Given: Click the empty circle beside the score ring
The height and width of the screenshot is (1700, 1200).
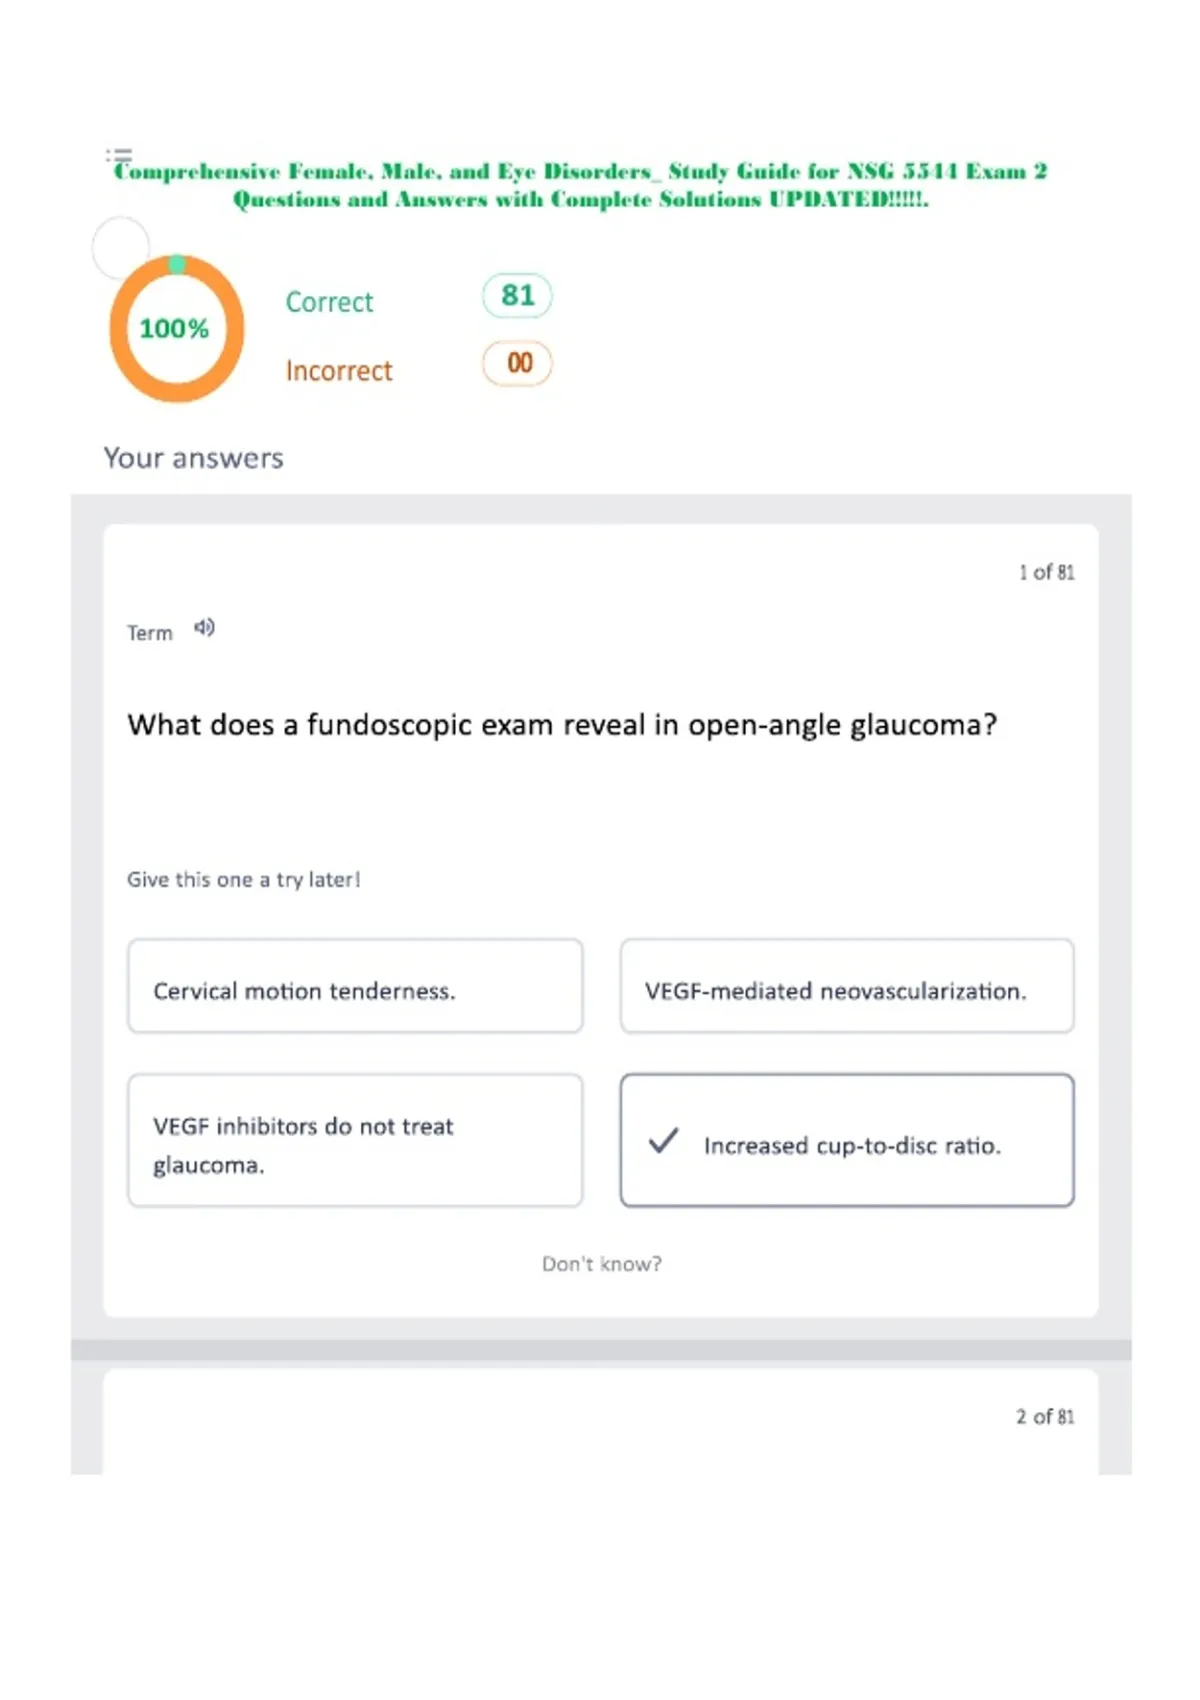Looking at the screenshot, I should [121, 247].
